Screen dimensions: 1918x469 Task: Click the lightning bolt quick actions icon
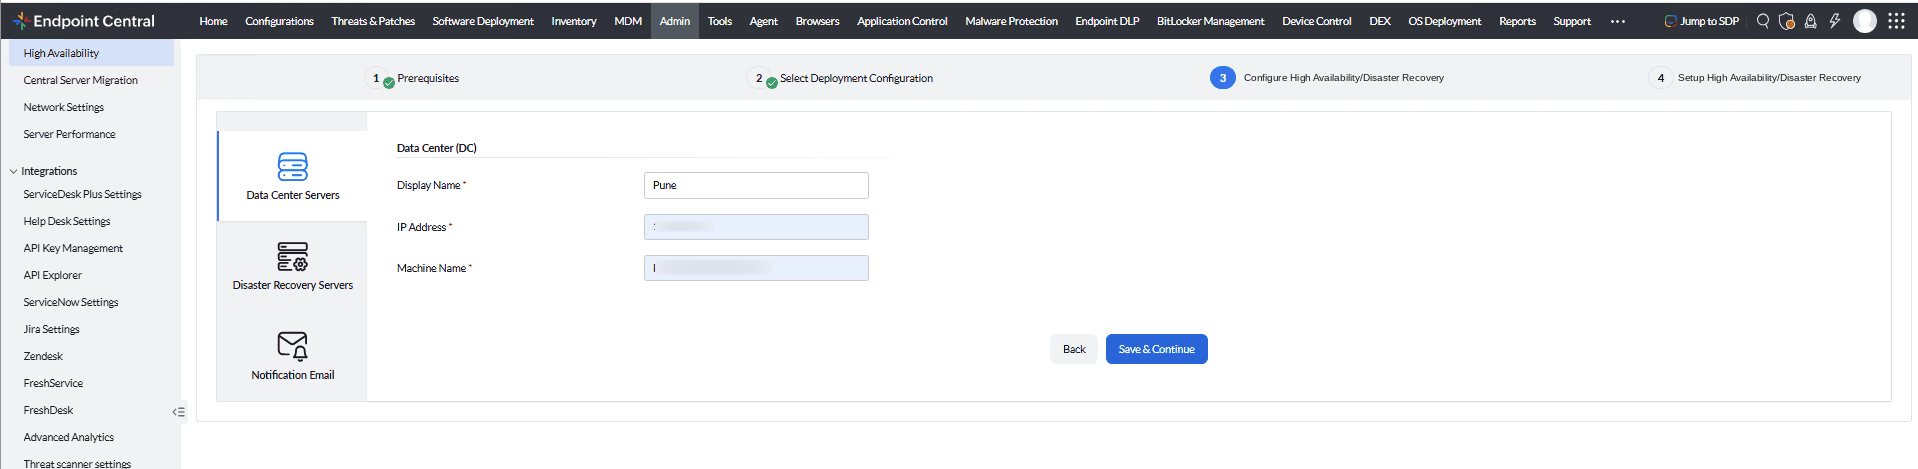(x=1835, y=21)
